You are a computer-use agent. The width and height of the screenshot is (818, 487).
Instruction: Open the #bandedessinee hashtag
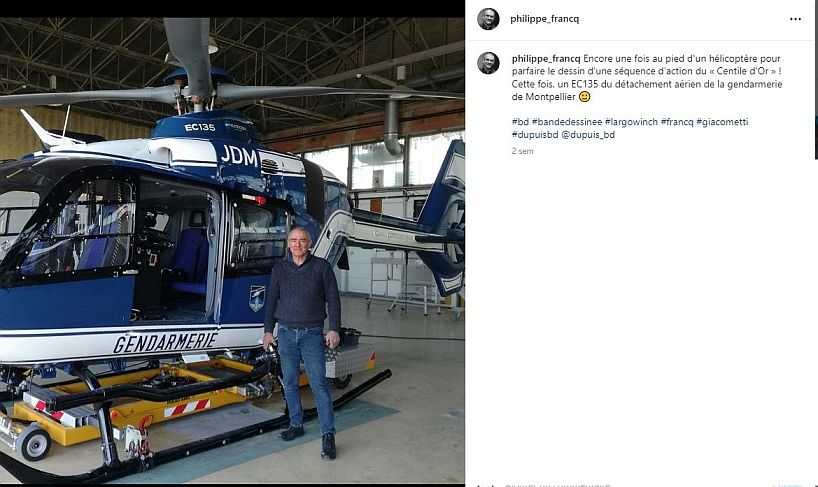[x=567, y=122]
